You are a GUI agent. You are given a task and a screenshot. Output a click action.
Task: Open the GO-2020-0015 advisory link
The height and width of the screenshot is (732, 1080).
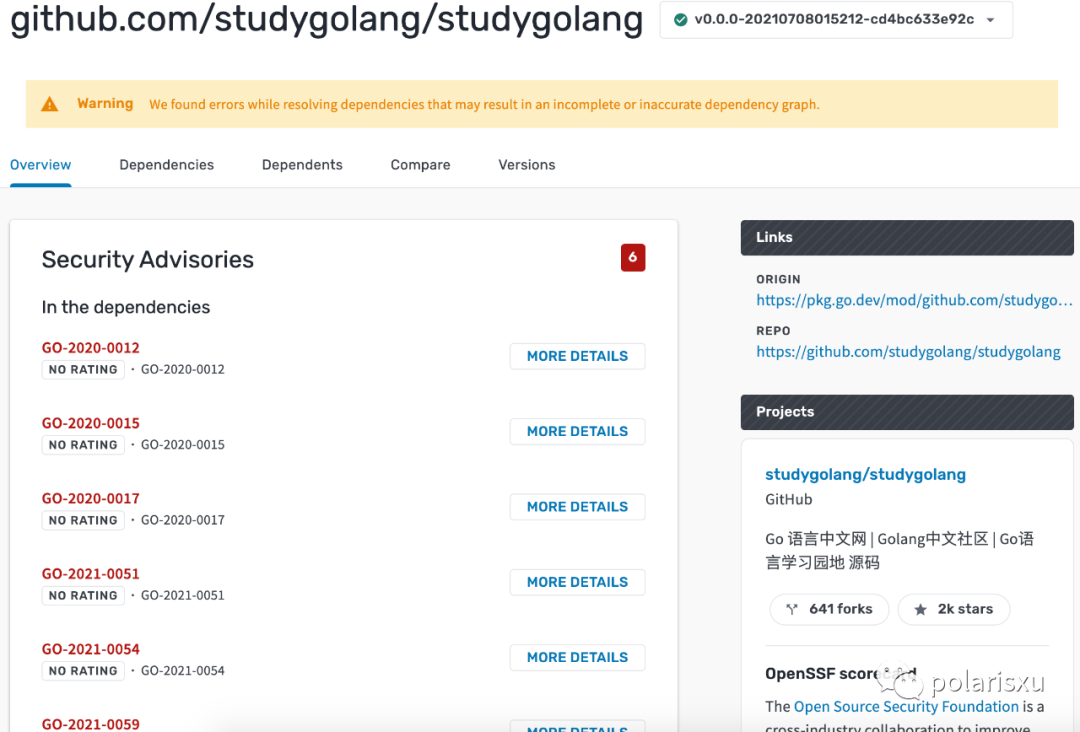click(90, 423)
